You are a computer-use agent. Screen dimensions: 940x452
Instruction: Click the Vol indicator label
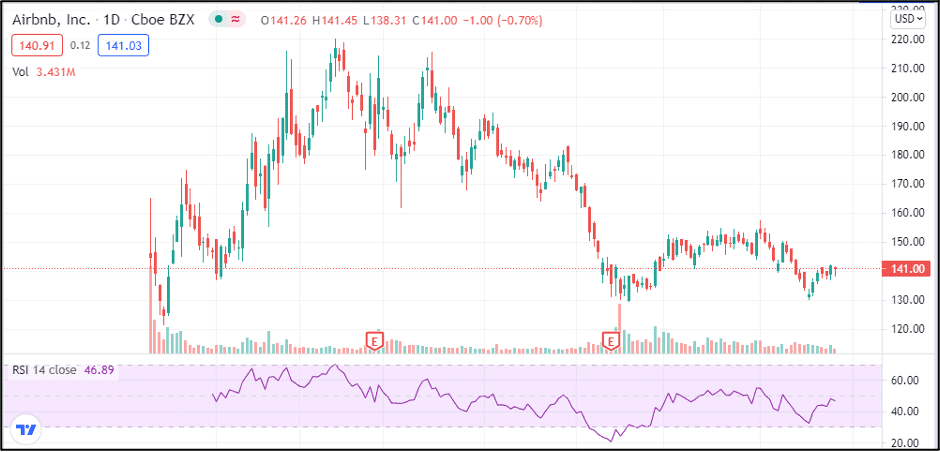pyautogui.click(x=20, y=72)
